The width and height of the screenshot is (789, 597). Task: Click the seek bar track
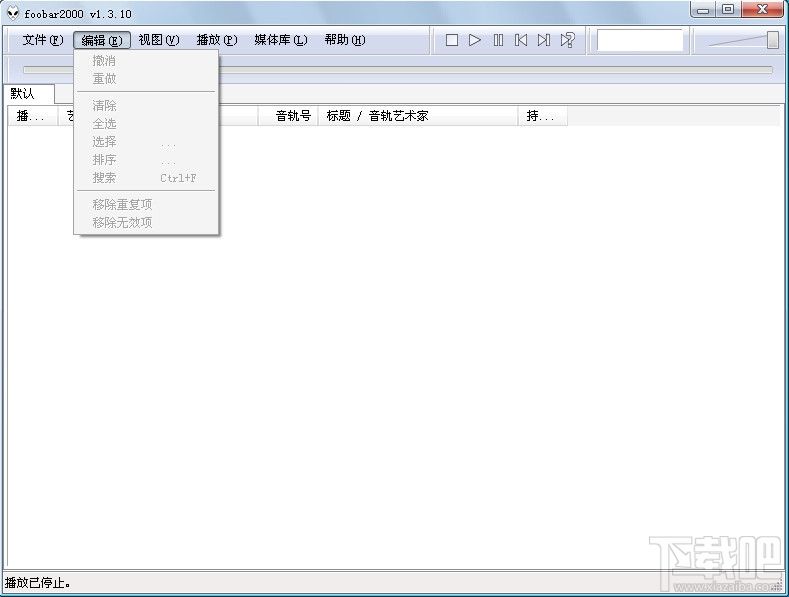(x=398, y=70)
